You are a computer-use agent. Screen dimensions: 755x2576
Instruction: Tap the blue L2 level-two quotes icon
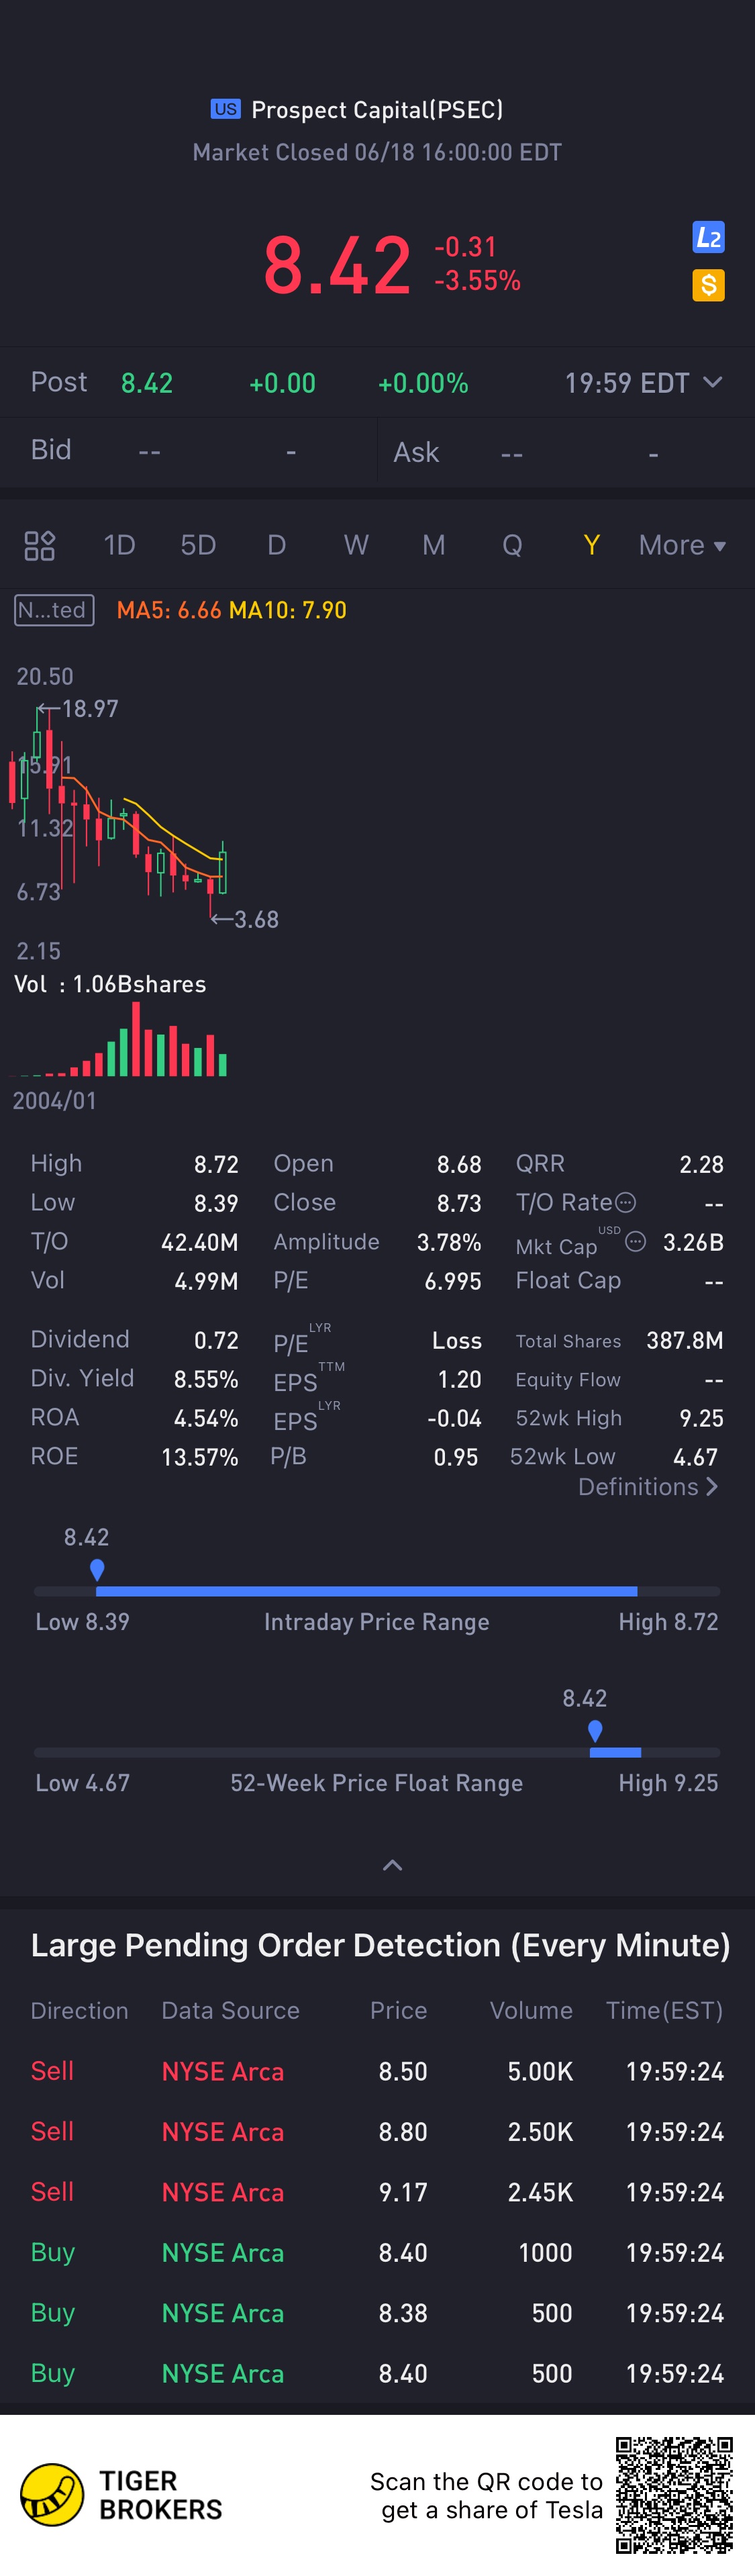[x=708, y=237]
